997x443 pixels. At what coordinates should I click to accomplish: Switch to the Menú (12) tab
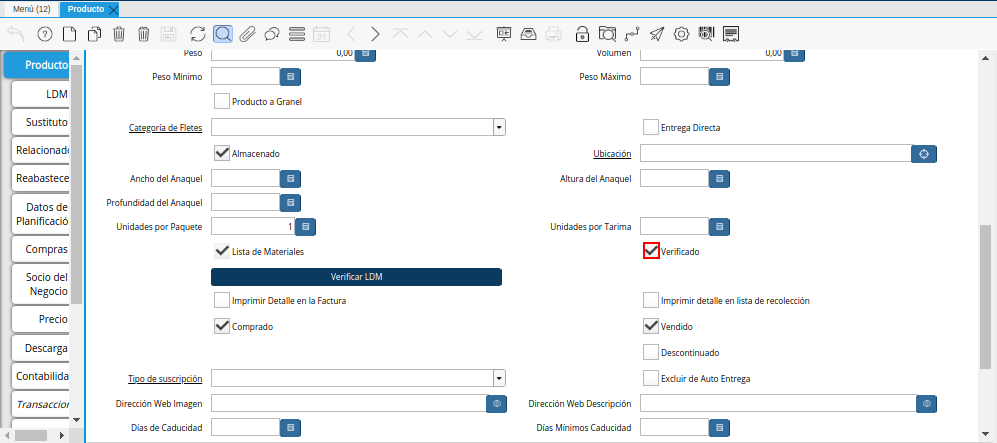coord(31,9)
